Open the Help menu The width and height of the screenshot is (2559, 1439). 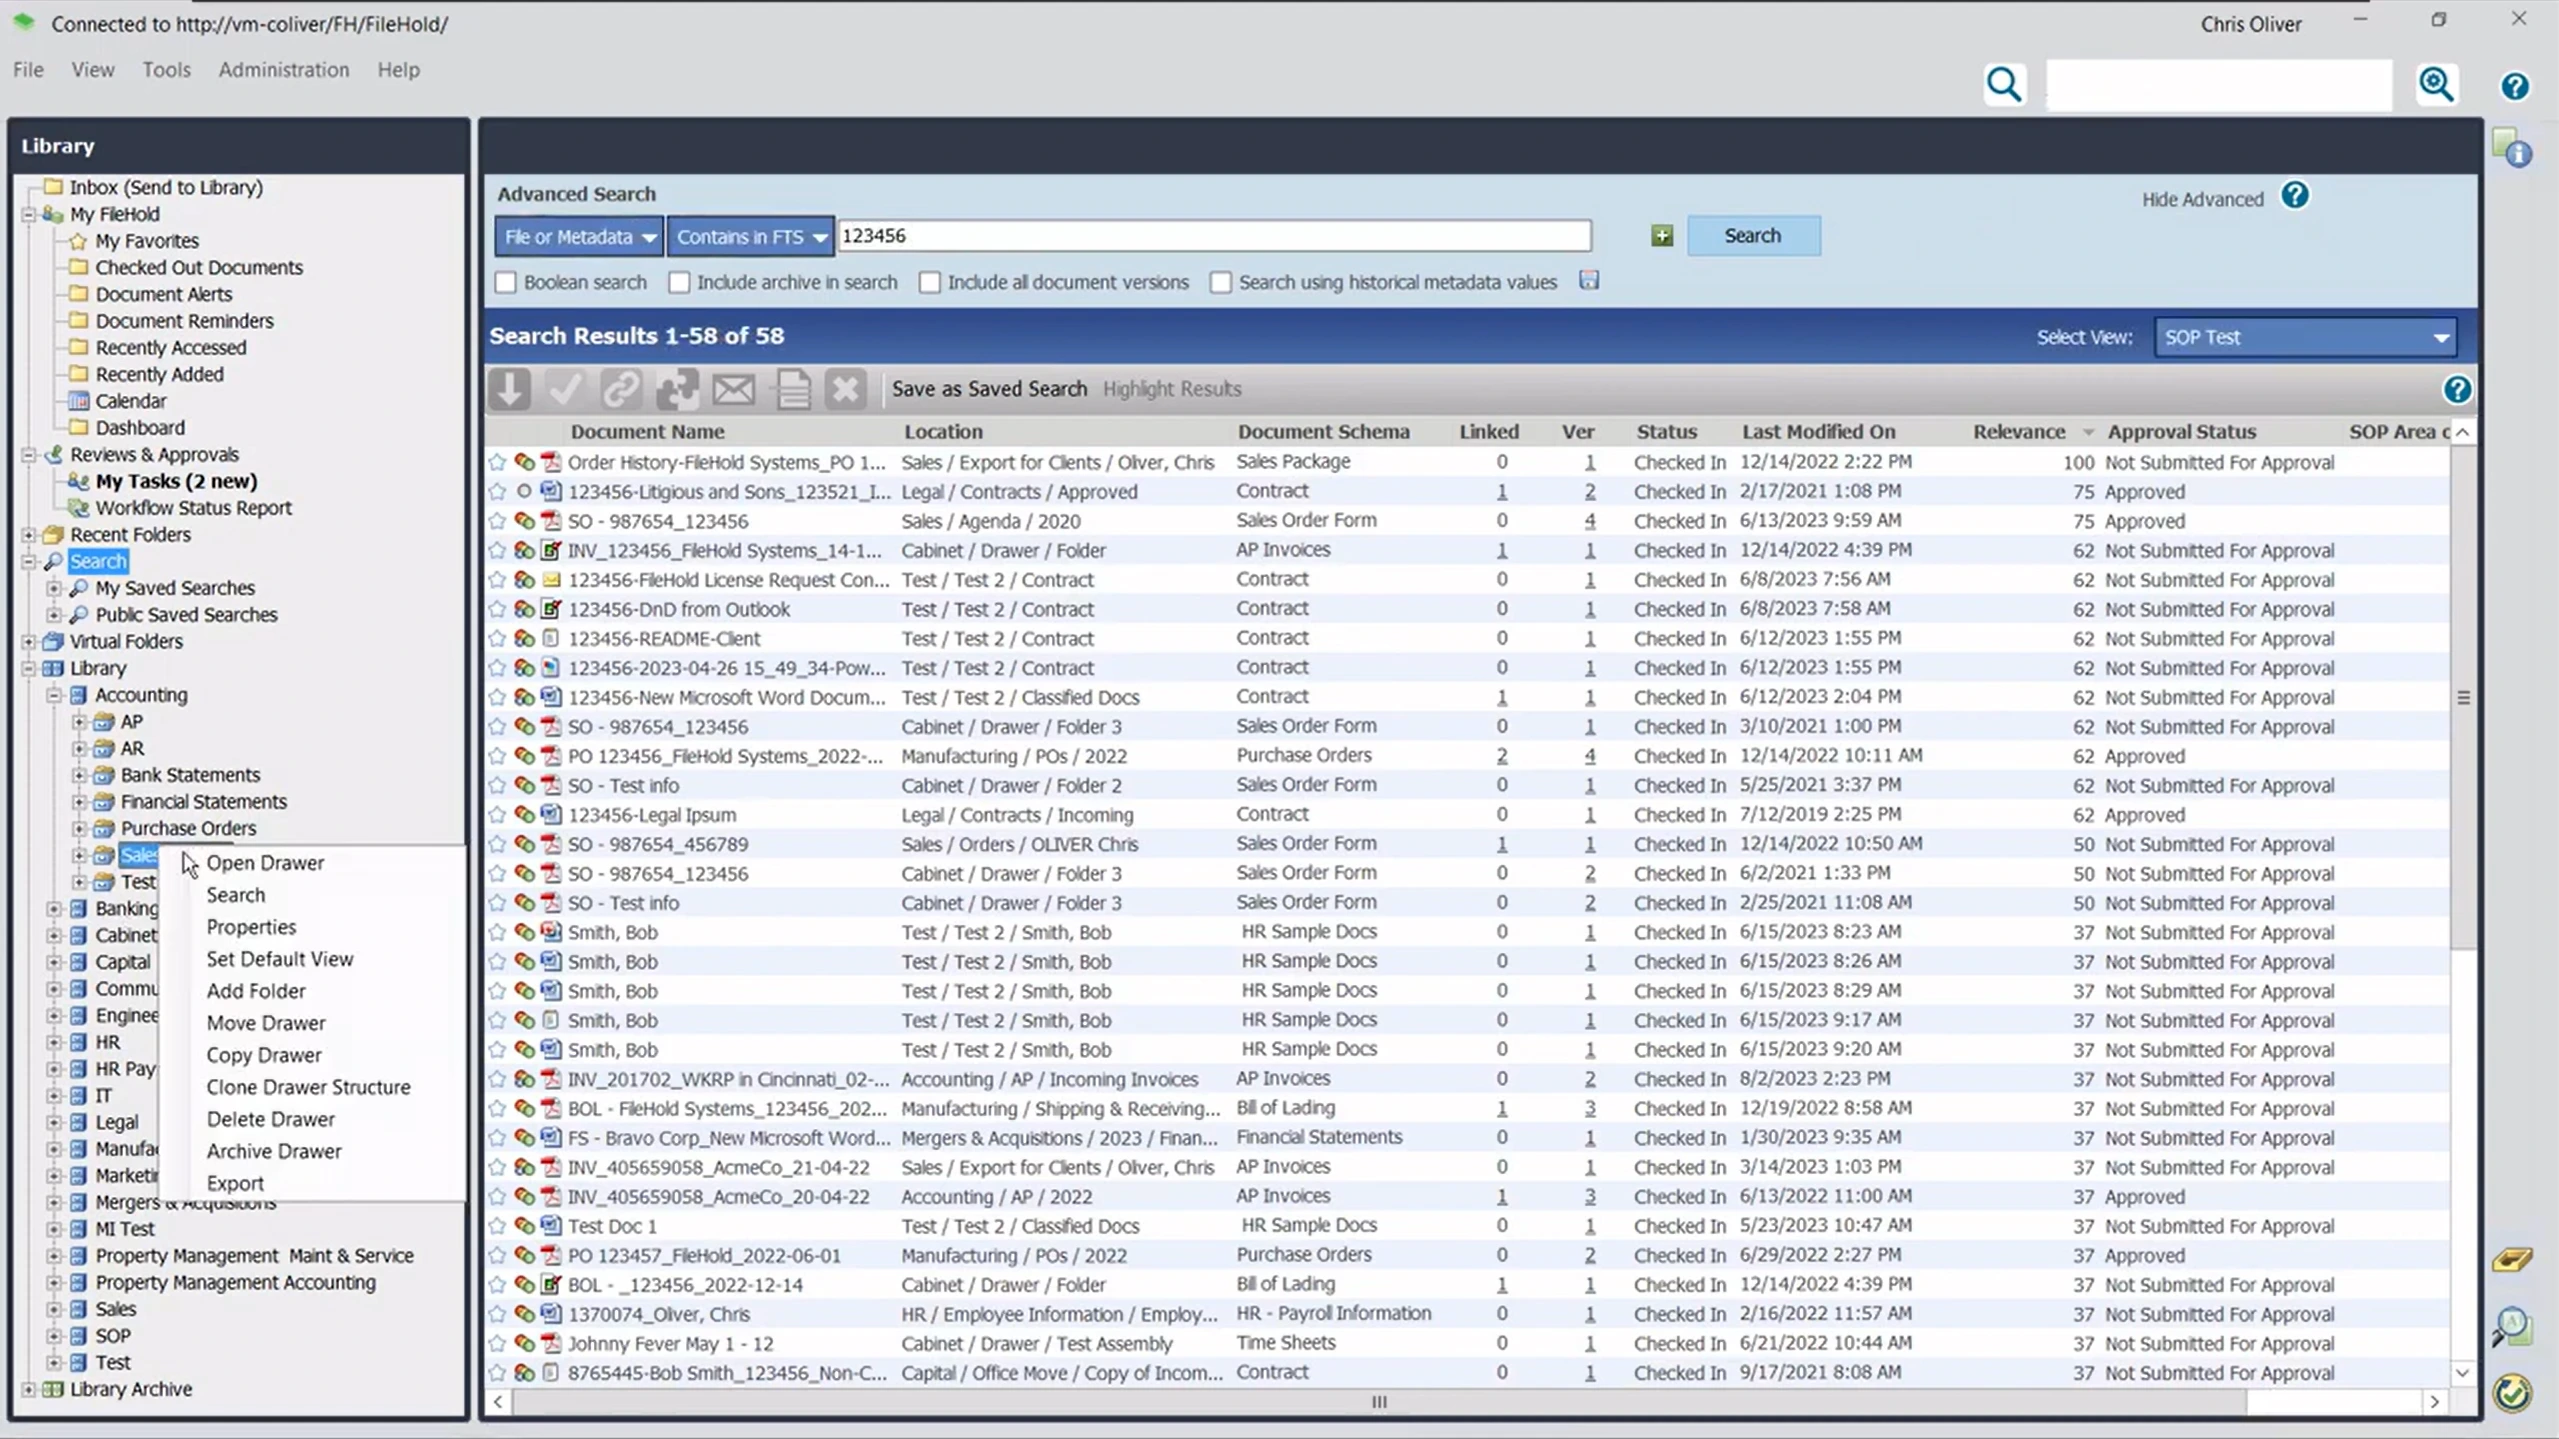pyautogui.click(x=398, y=70)
